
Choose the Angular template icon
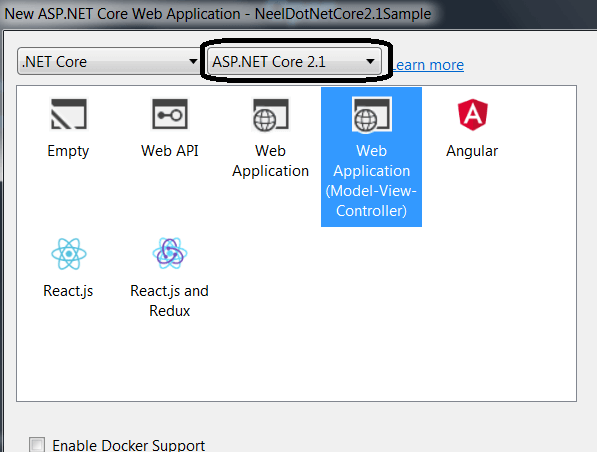pyautogui.click(x=472, y=115)
